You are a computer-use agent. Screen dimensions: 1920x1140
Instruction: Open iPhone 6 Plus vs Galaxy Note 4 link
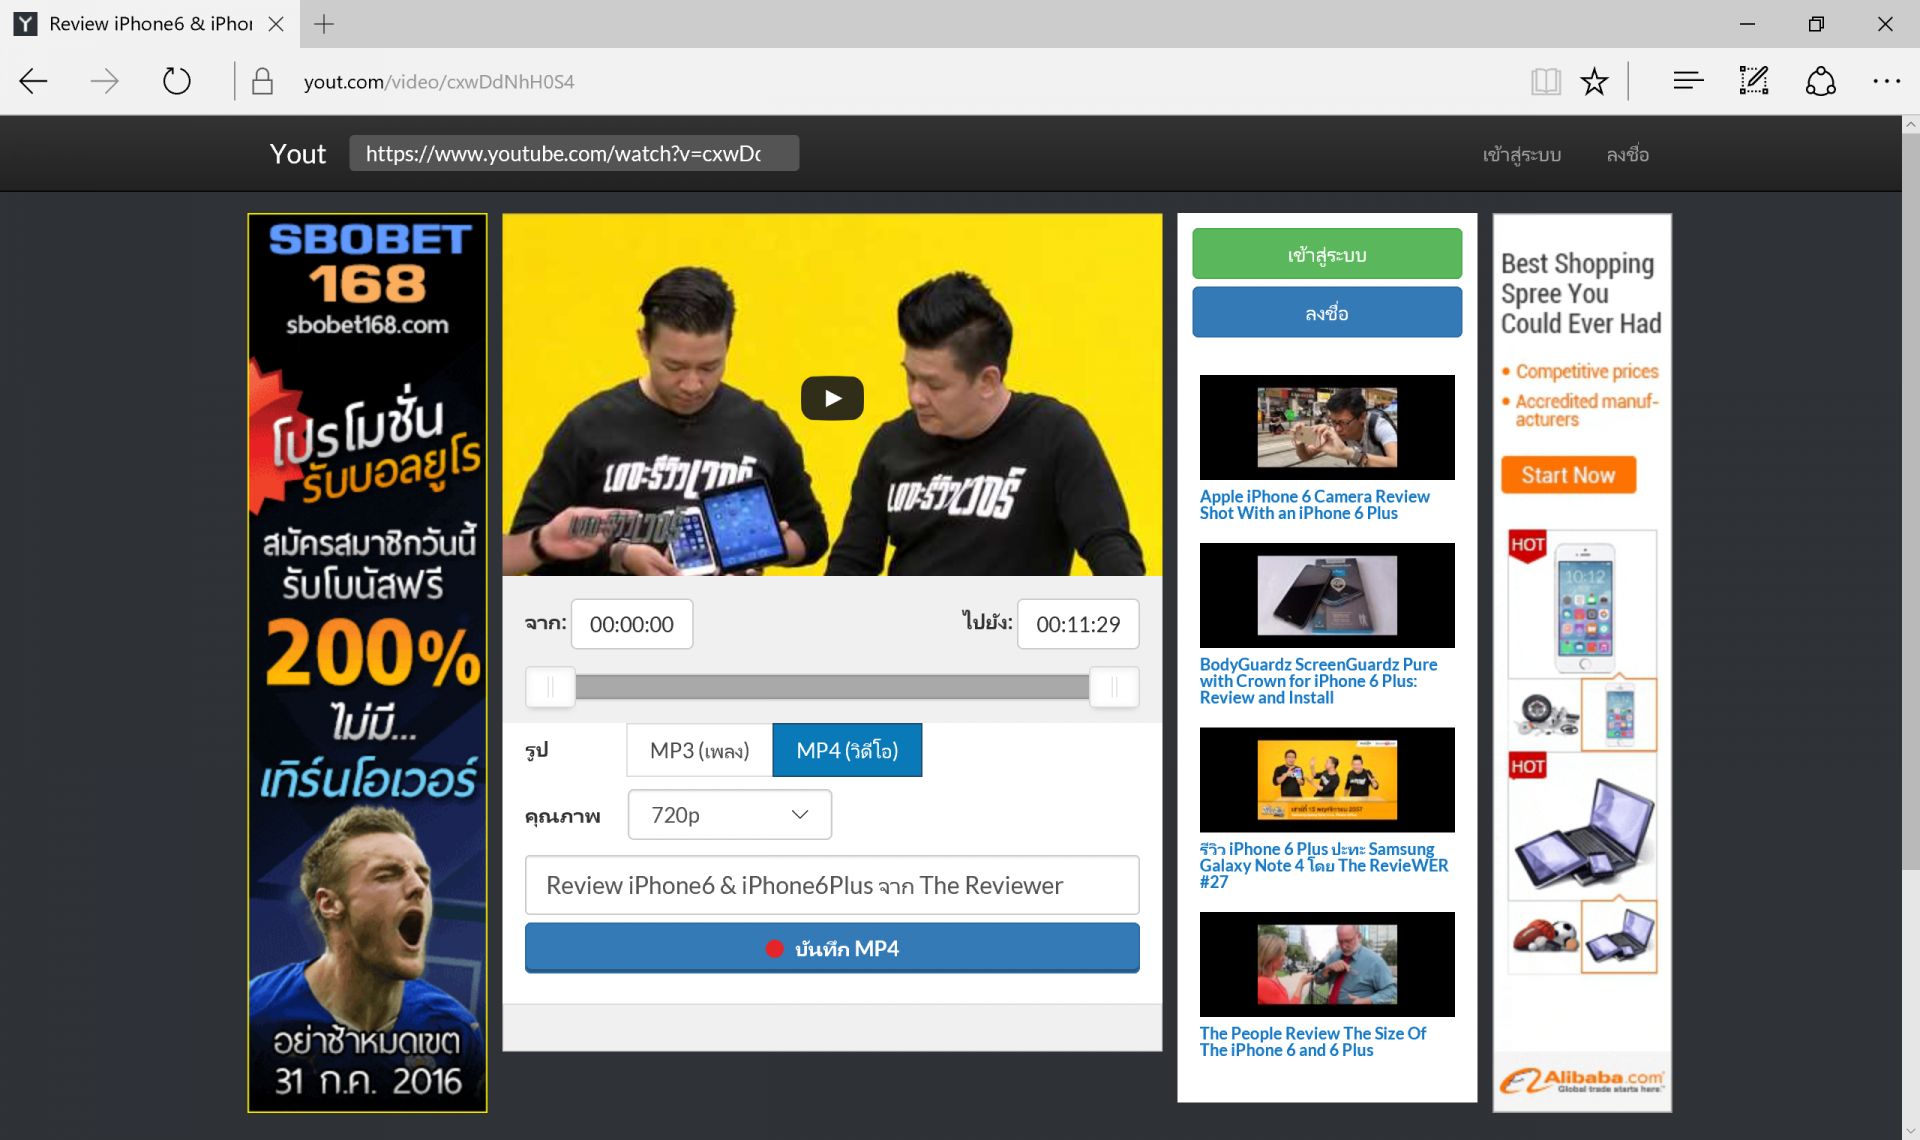pyautogui.click(x=1323, y=865)
